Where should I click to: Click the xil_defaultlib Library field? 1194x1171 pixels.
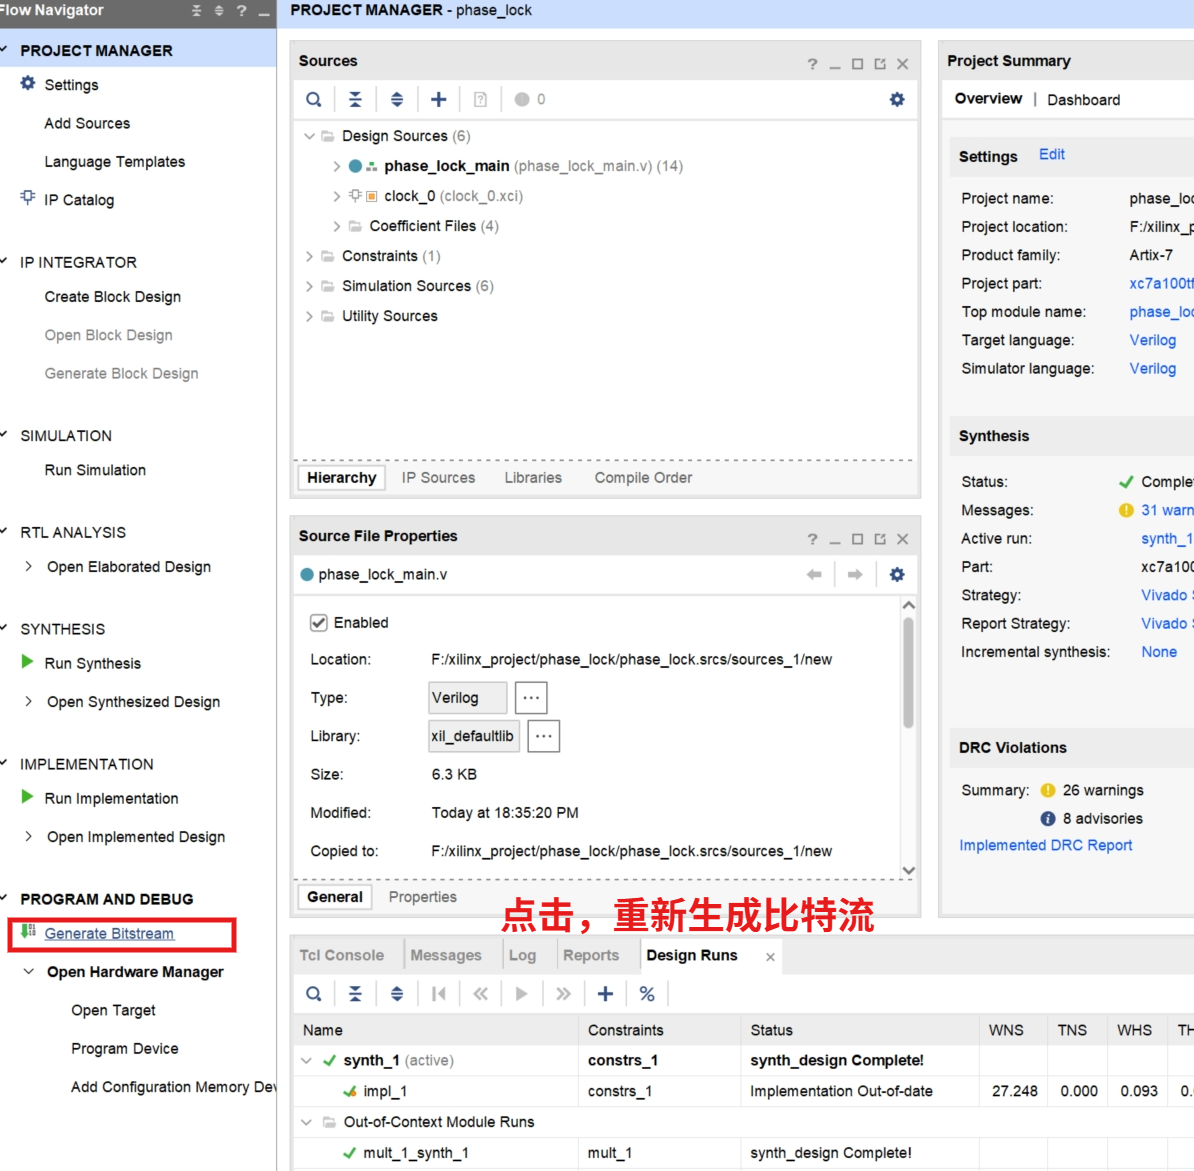pyautogui.click(x=474, y=736)
